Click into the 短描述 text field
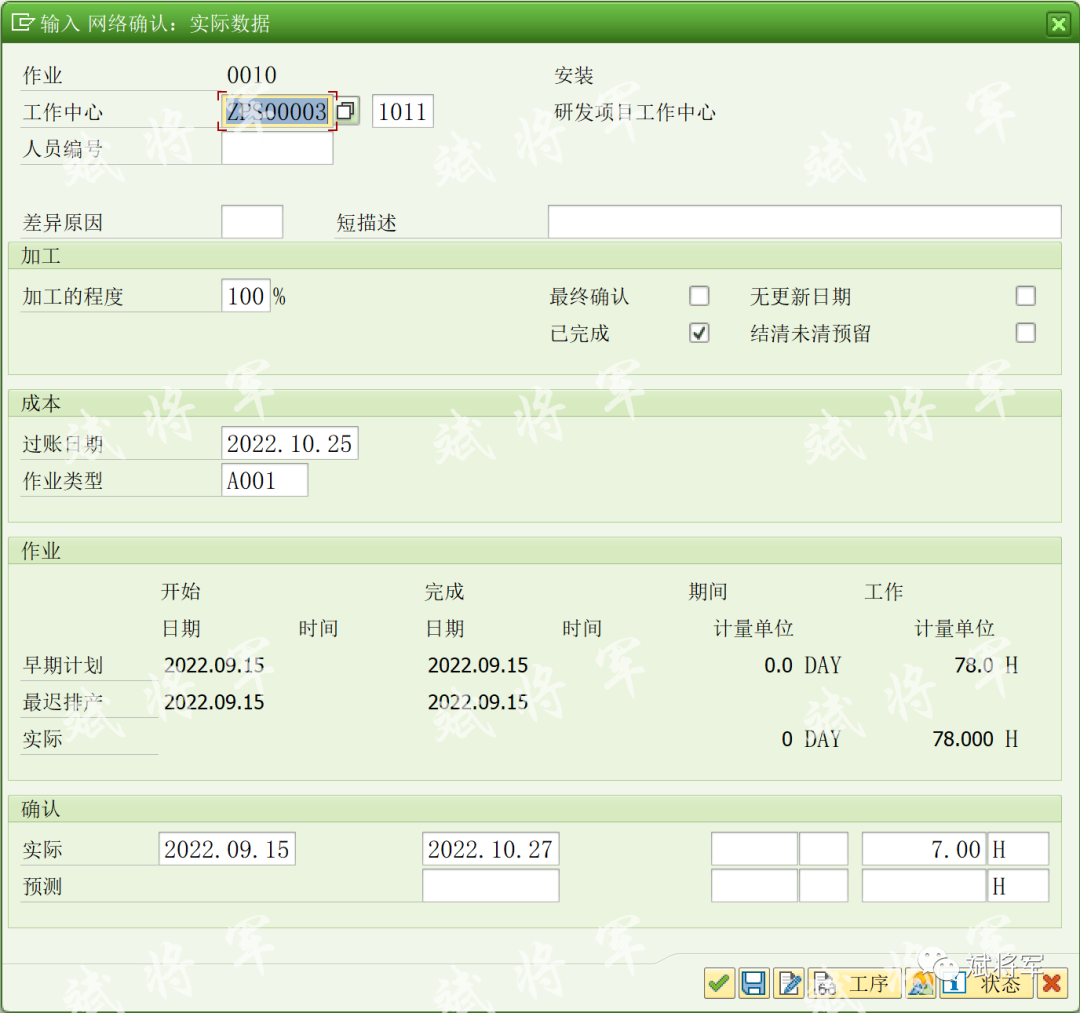 [x=804, y=222]
